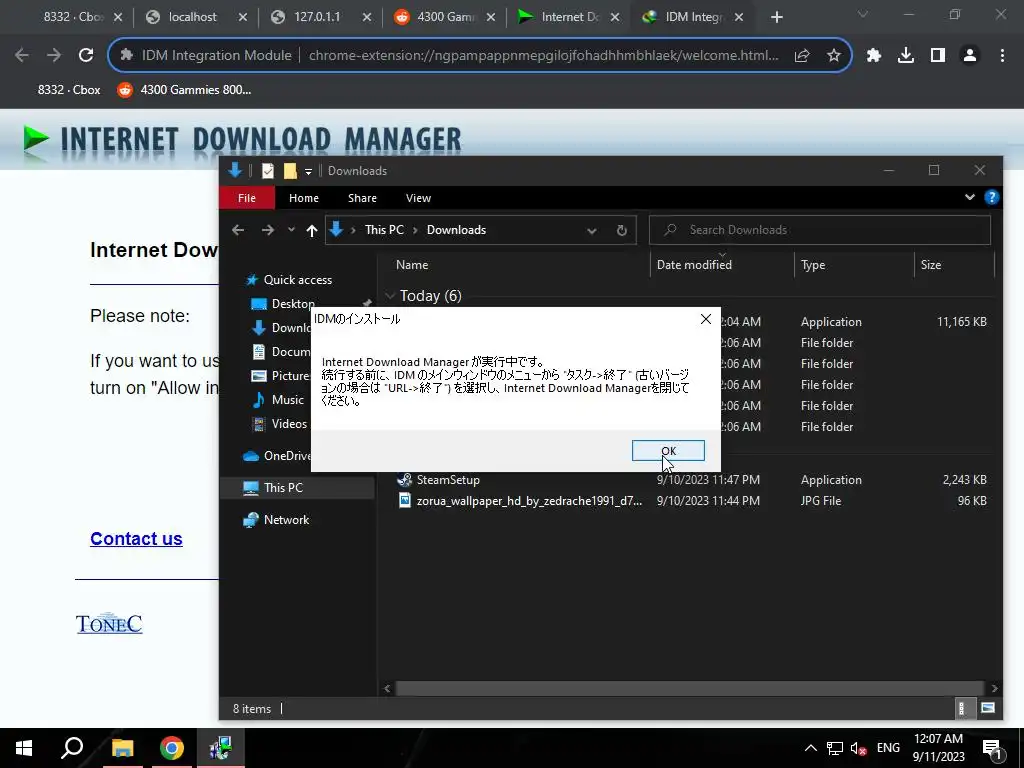Open Chrome downloads tray icon

pos(906,56)
